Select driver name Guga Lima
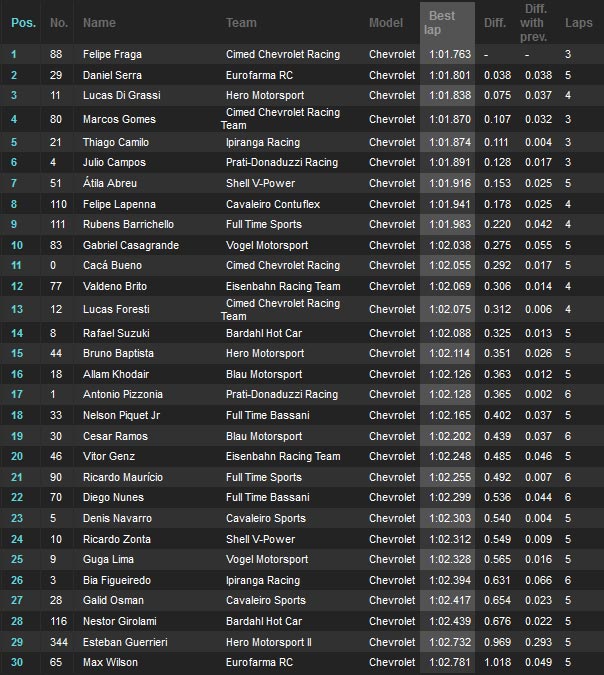The image size is (604, 675). tap(108, 560)
